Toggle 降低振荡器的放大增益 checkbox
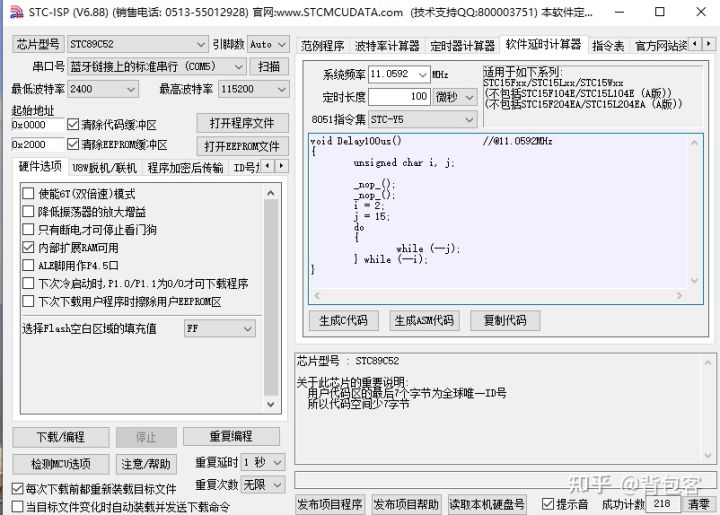The width and height of the screenshot is (720, 515). (28, 212)
